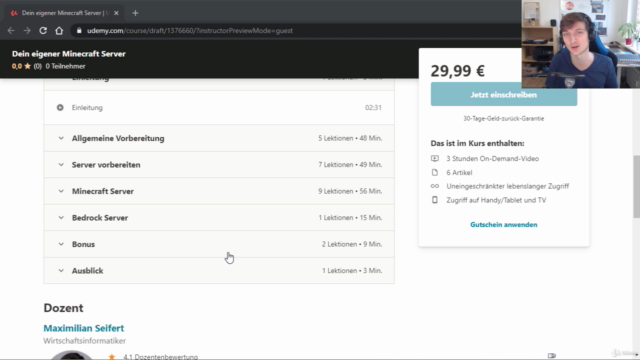640x360 pixels.
Task: Click the Dozent heading
Action: click(63, 308)
